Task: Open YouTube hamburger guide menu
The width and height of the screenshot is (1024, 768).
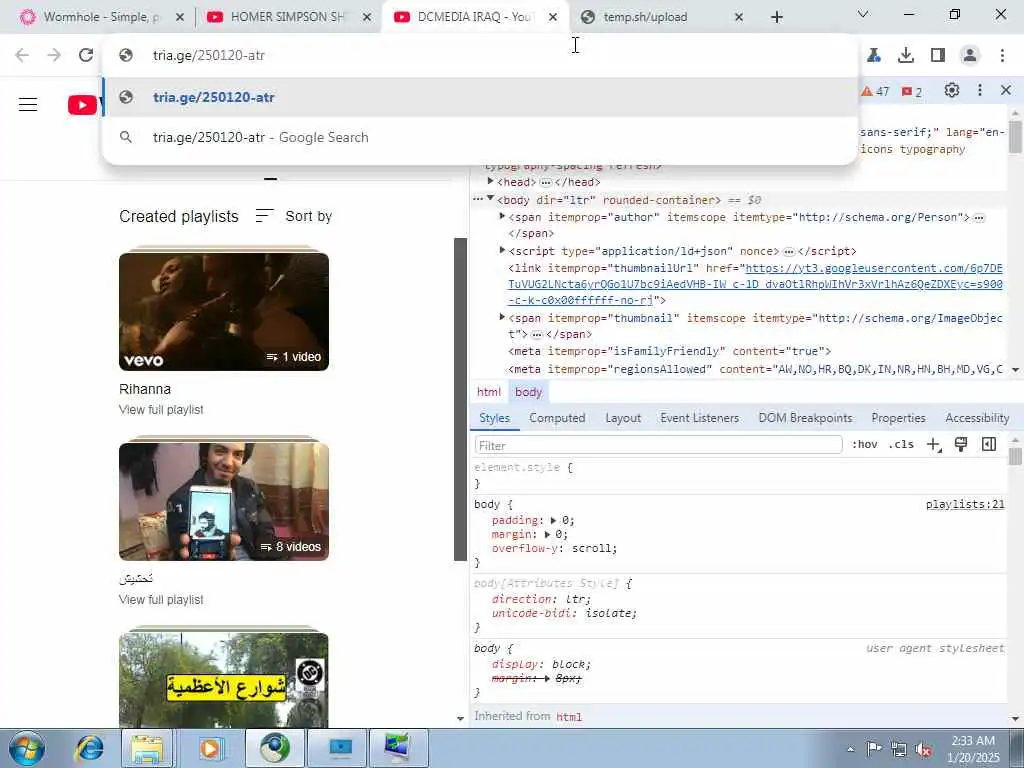Action: pos(28,104)
